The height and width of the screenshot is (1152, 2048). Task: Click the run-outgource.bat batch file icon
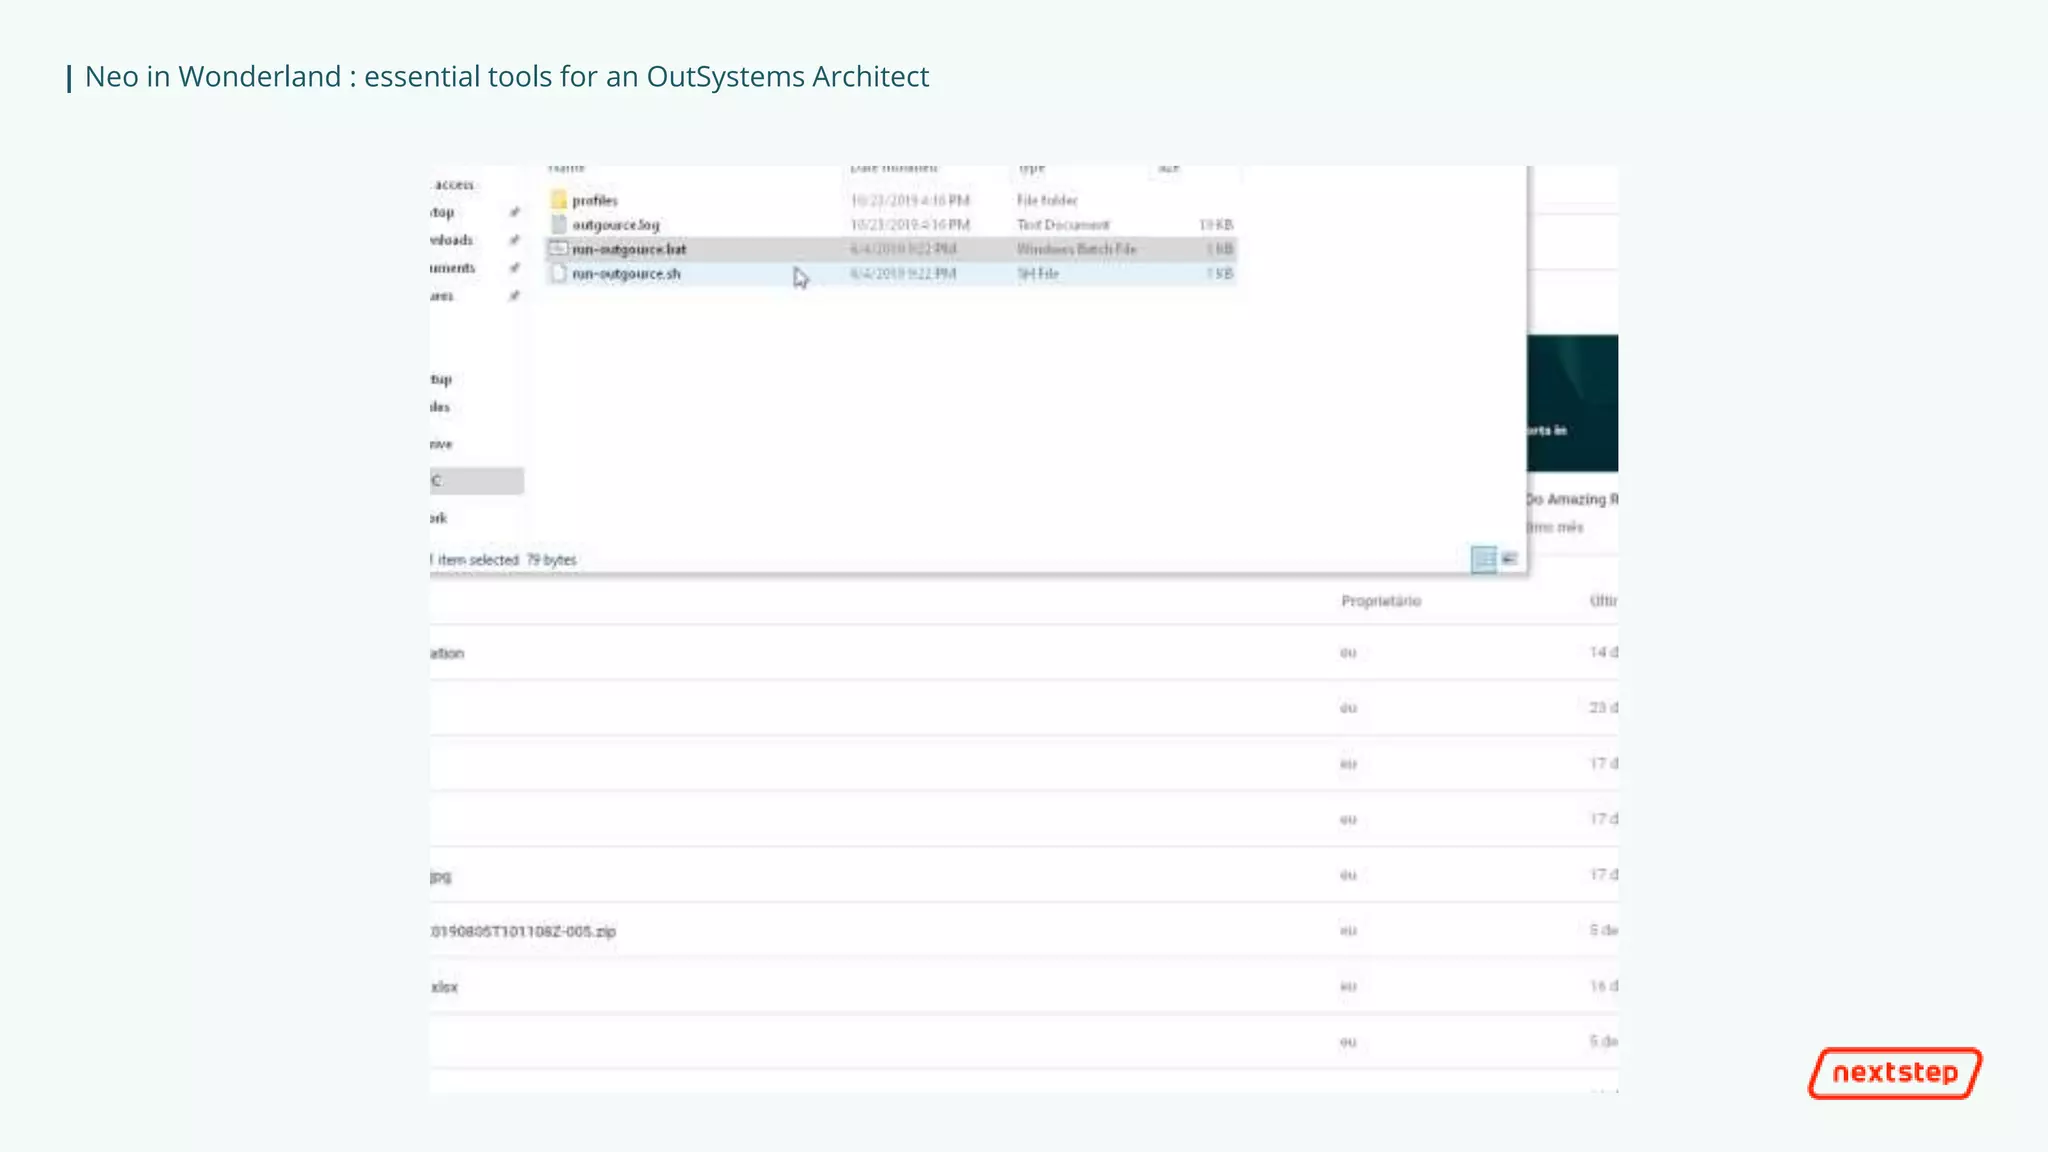point(559,249)
